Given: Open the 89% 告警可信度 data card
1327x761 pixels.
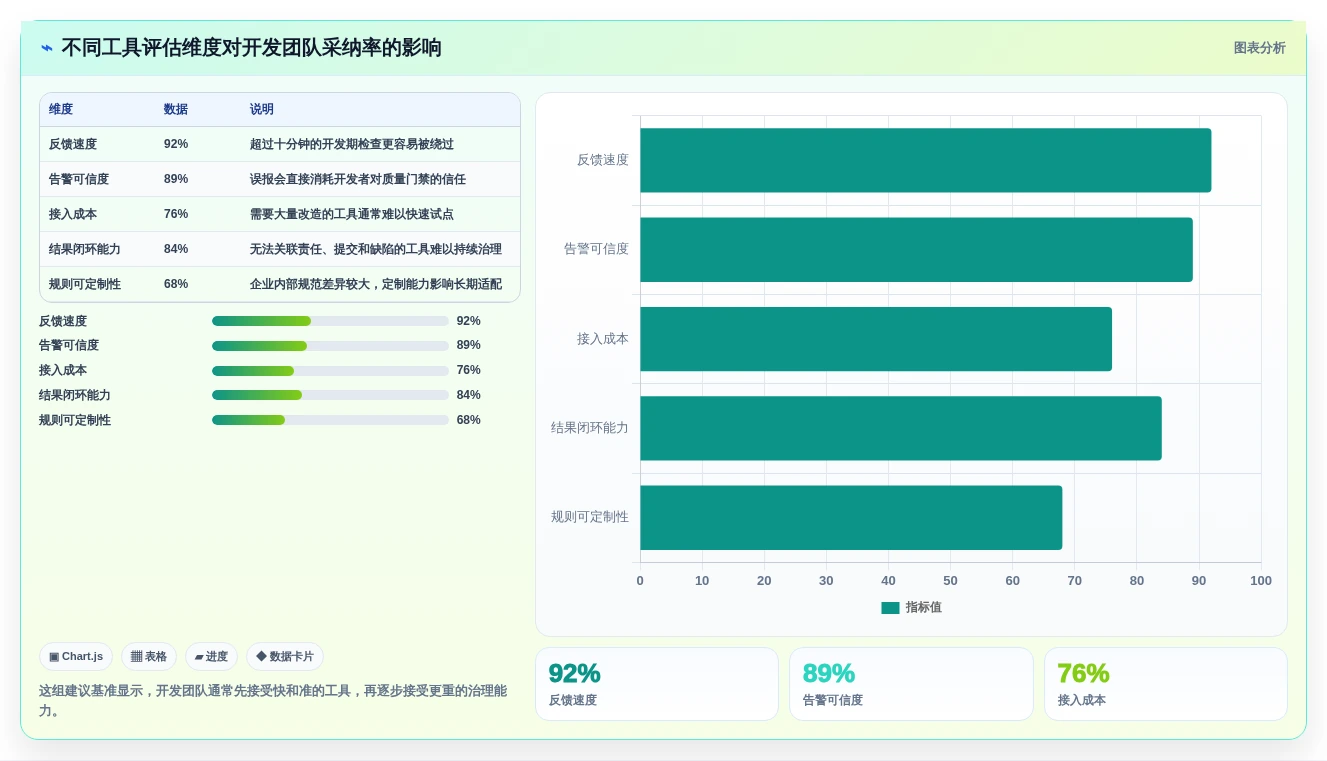Looking at the screenshot, I should click(911, 684).
